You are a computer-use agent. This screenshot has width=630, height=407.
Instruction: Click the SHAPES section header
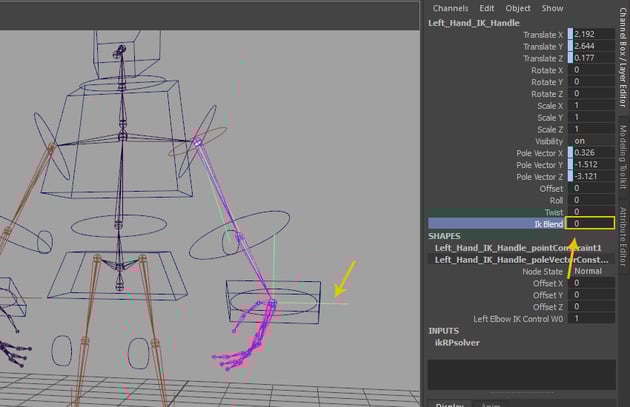pyautogui.click(x=444, y=236)
